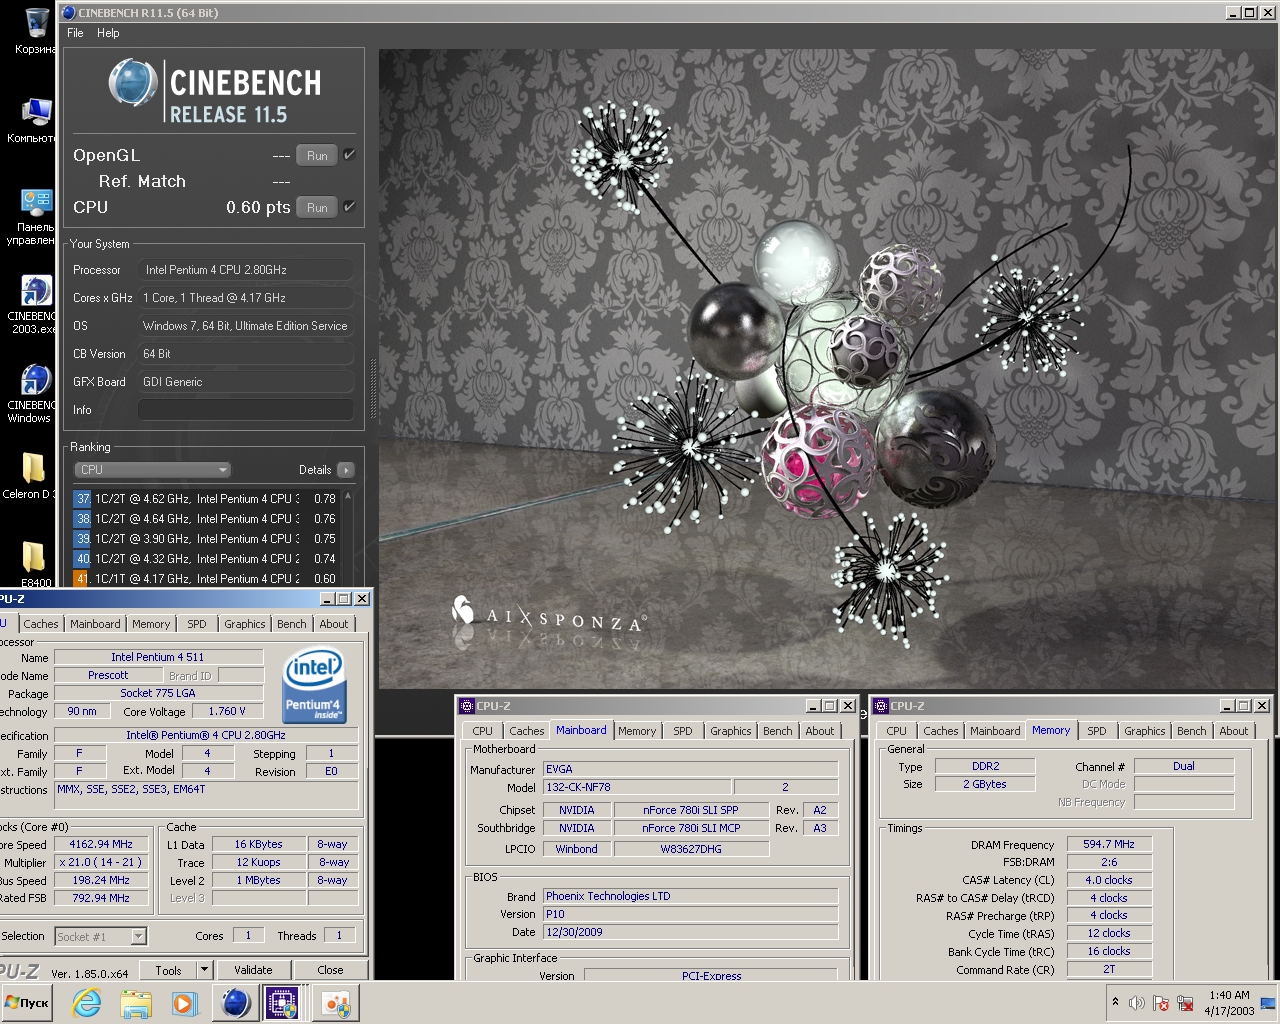The width and height of the screenshot is (1280, 1024).
Task: Select ranking row 37 at 4.62 GHz
Action: (207, 498)
